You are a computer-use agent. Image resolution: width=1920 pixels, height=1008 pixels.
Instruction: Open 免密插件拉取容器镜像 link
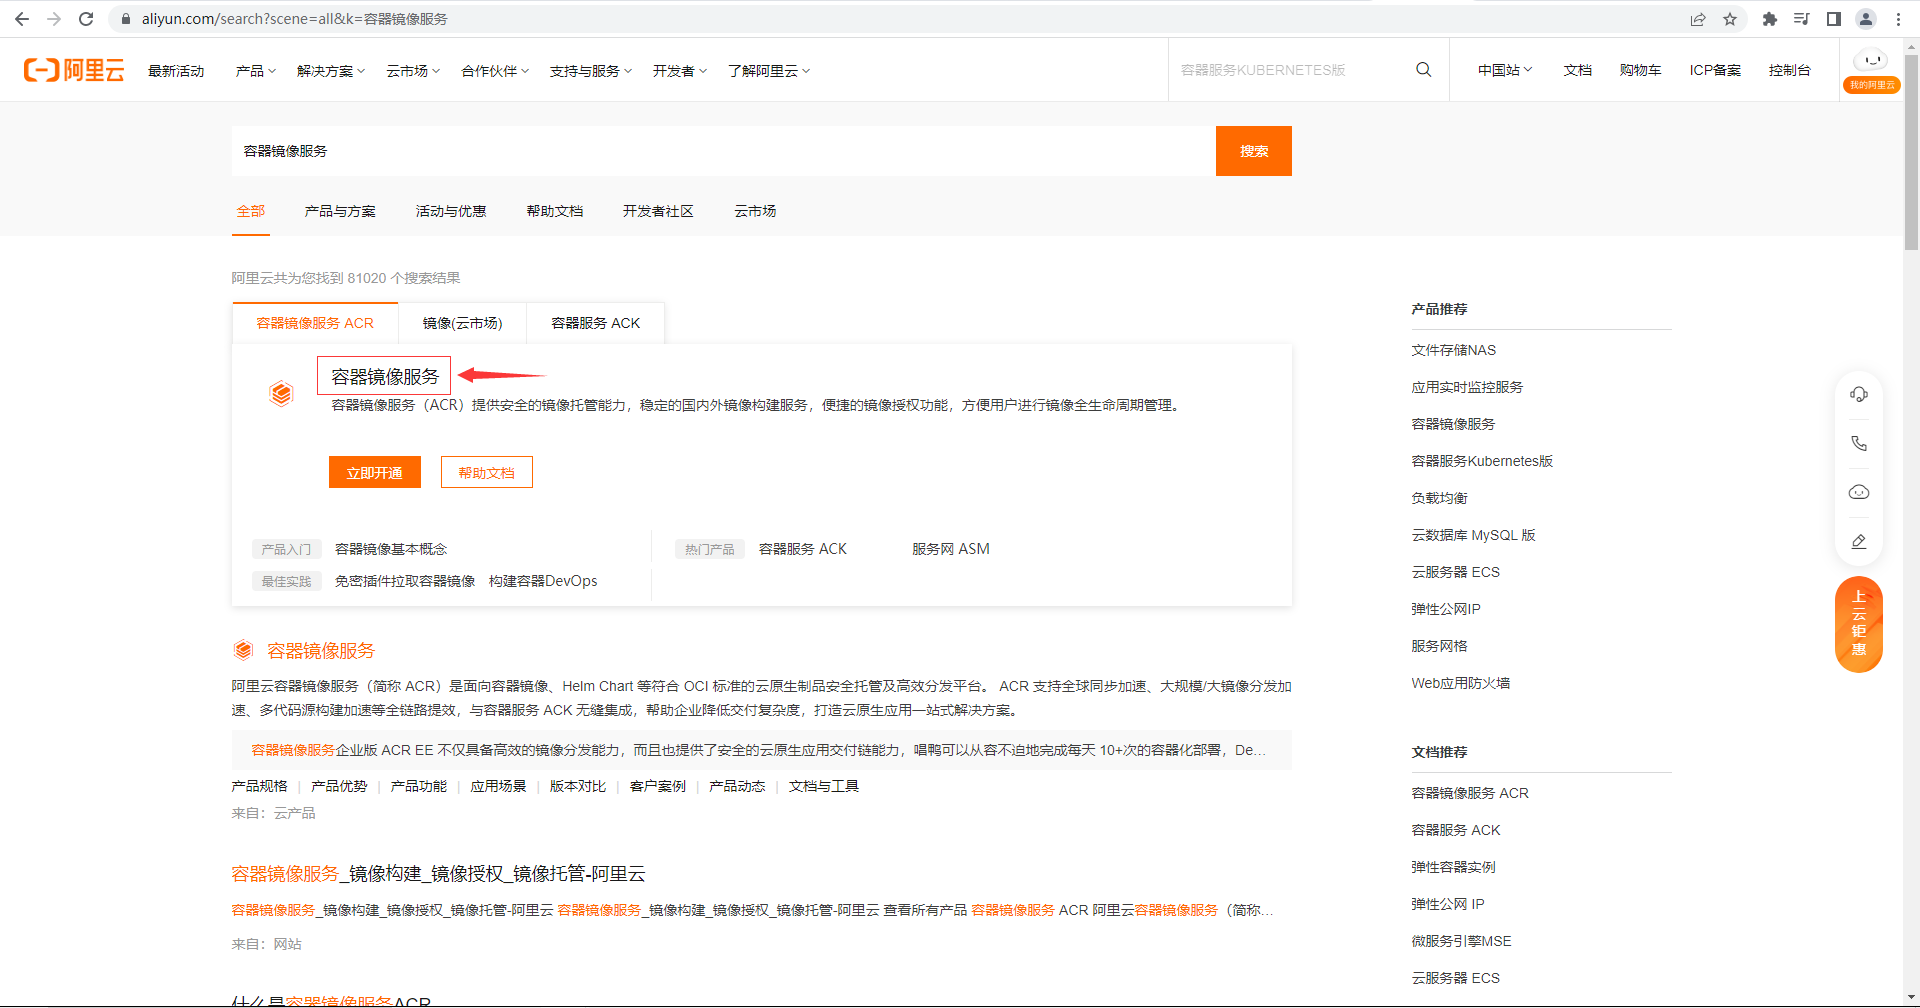pyautogui.click(x=405, y=581)
